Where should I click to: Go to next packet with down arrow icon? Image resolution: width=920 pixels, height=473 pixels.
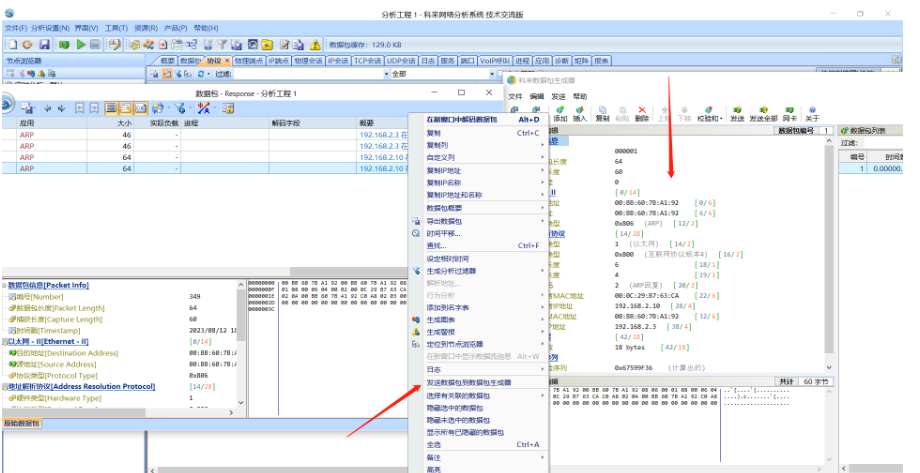[61, 108]
